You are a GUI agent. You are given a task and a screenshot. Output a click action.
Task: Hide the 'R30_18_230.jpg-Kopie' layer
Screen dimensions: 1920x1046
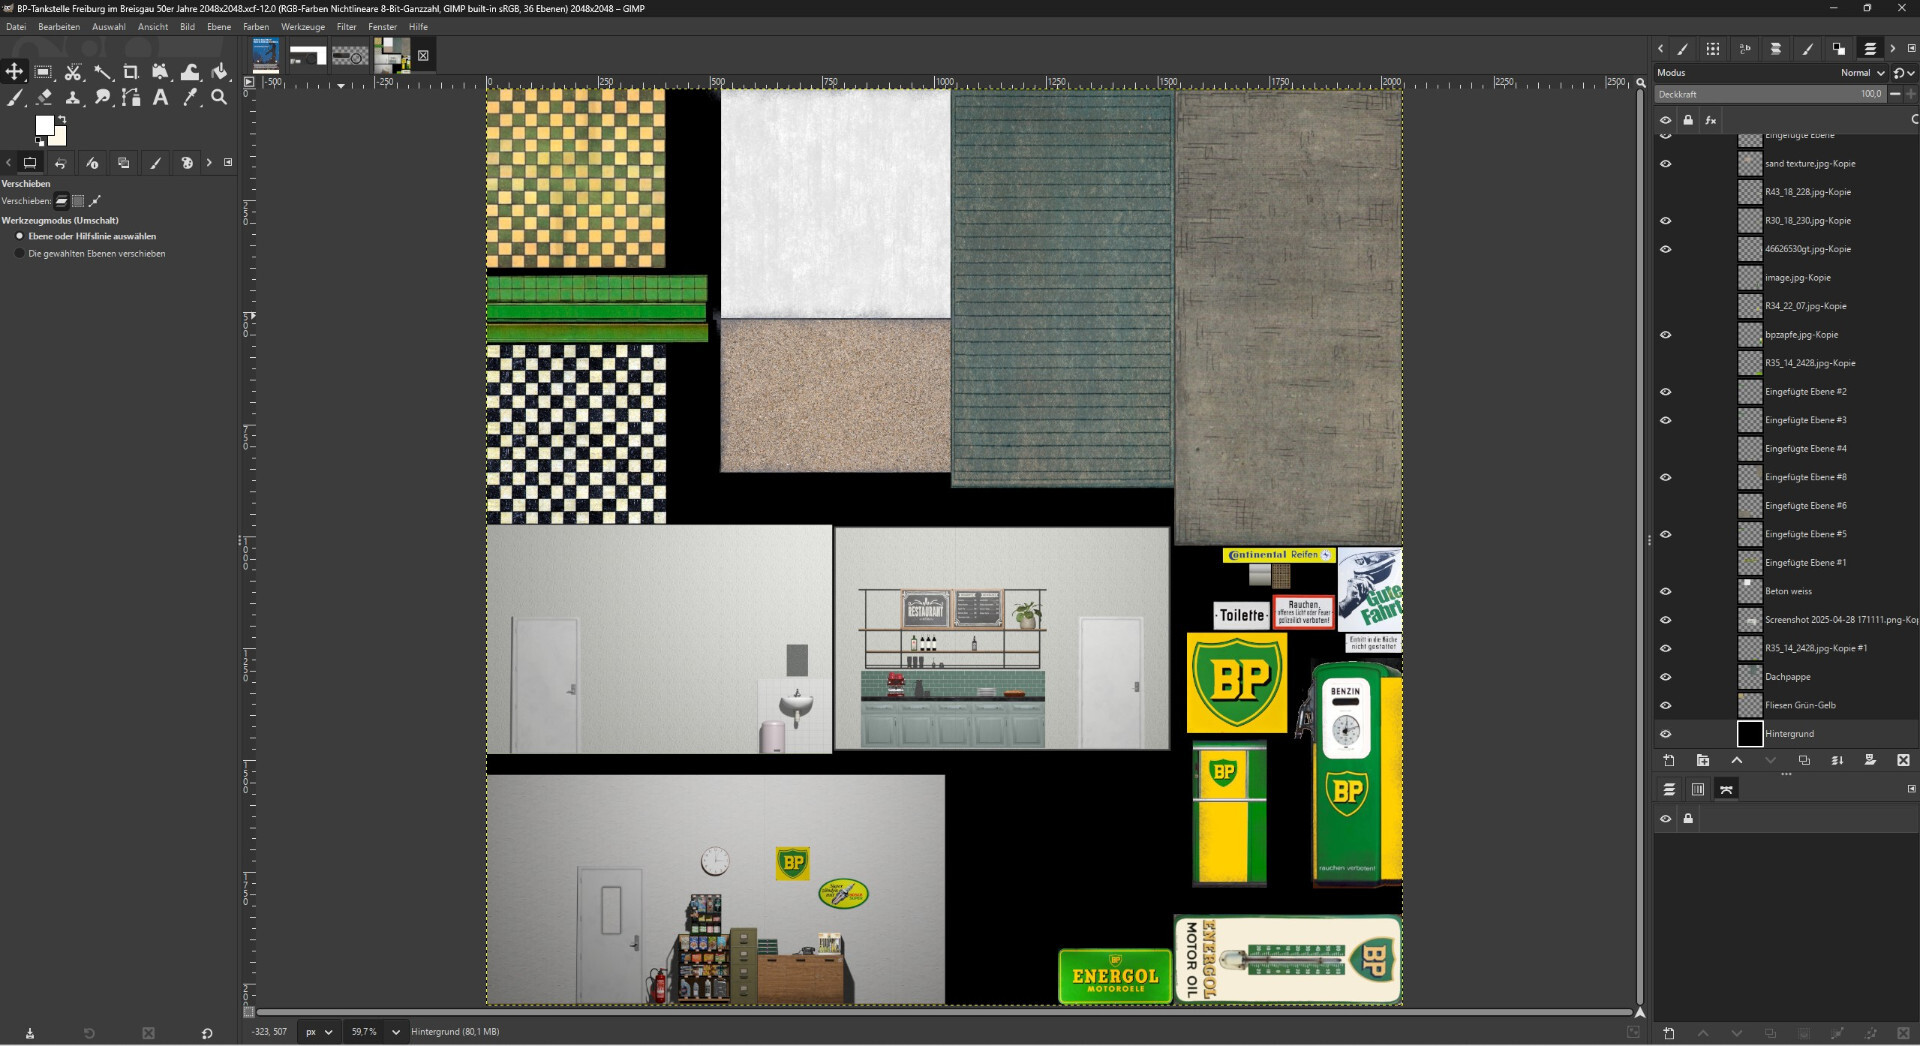pyautogui.click(x=1666, y=221)
